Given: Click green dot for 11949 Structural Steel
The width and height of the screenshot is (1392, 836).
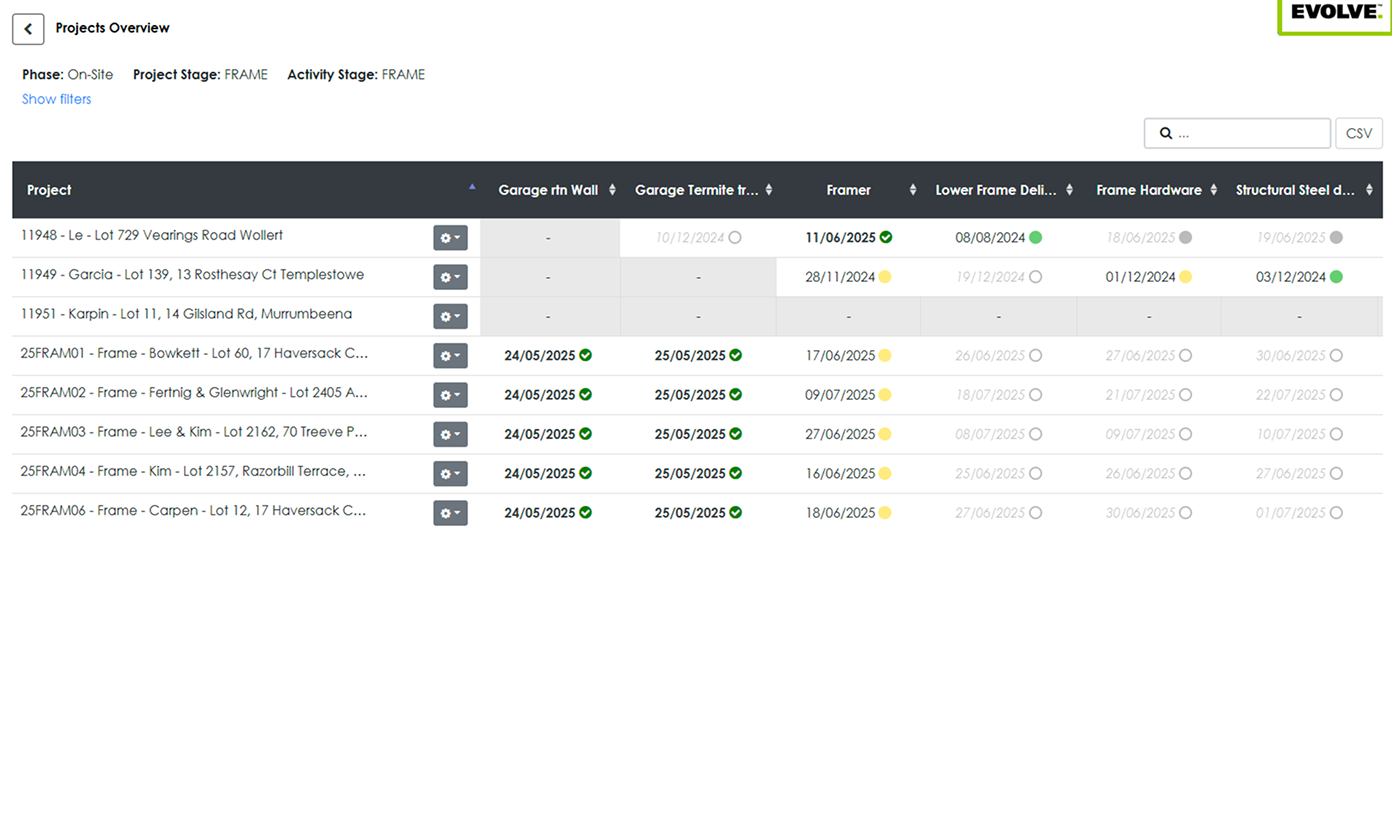Looking at the screenshot, I should 1336,277.
